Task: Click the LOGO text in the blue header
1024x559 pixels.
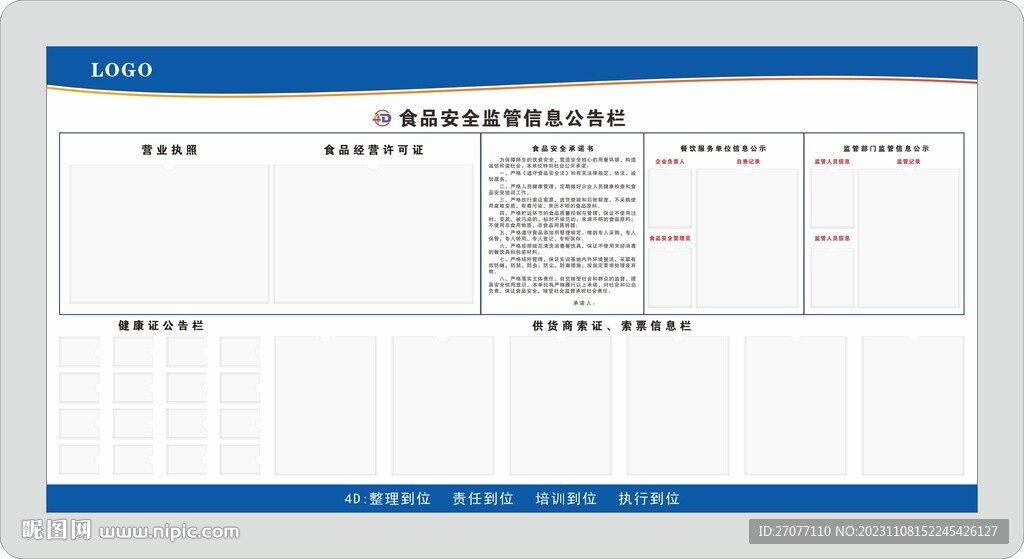Action: tap(122, 70)
